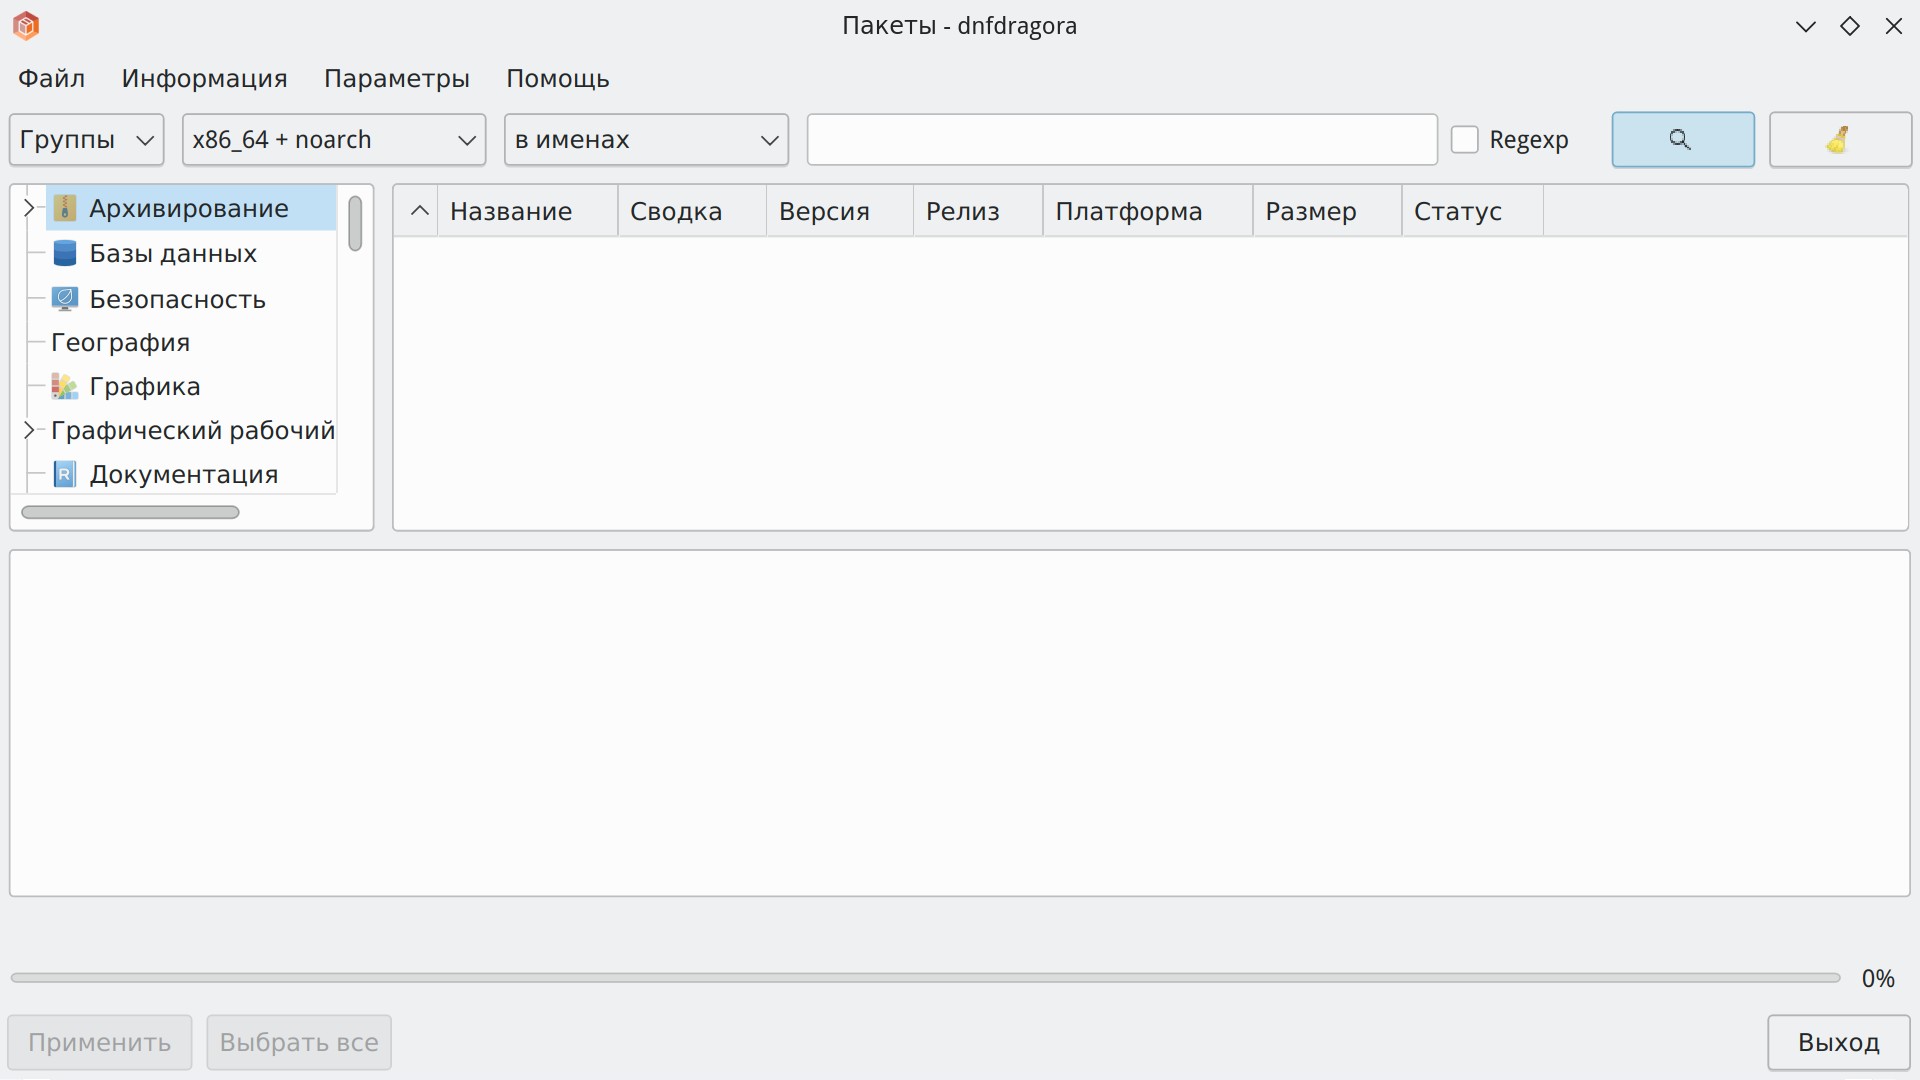The height and width of the screenshot is (1080, 1920).
Task: Enable the Regexp checkbox
Action: [1465, 140]
